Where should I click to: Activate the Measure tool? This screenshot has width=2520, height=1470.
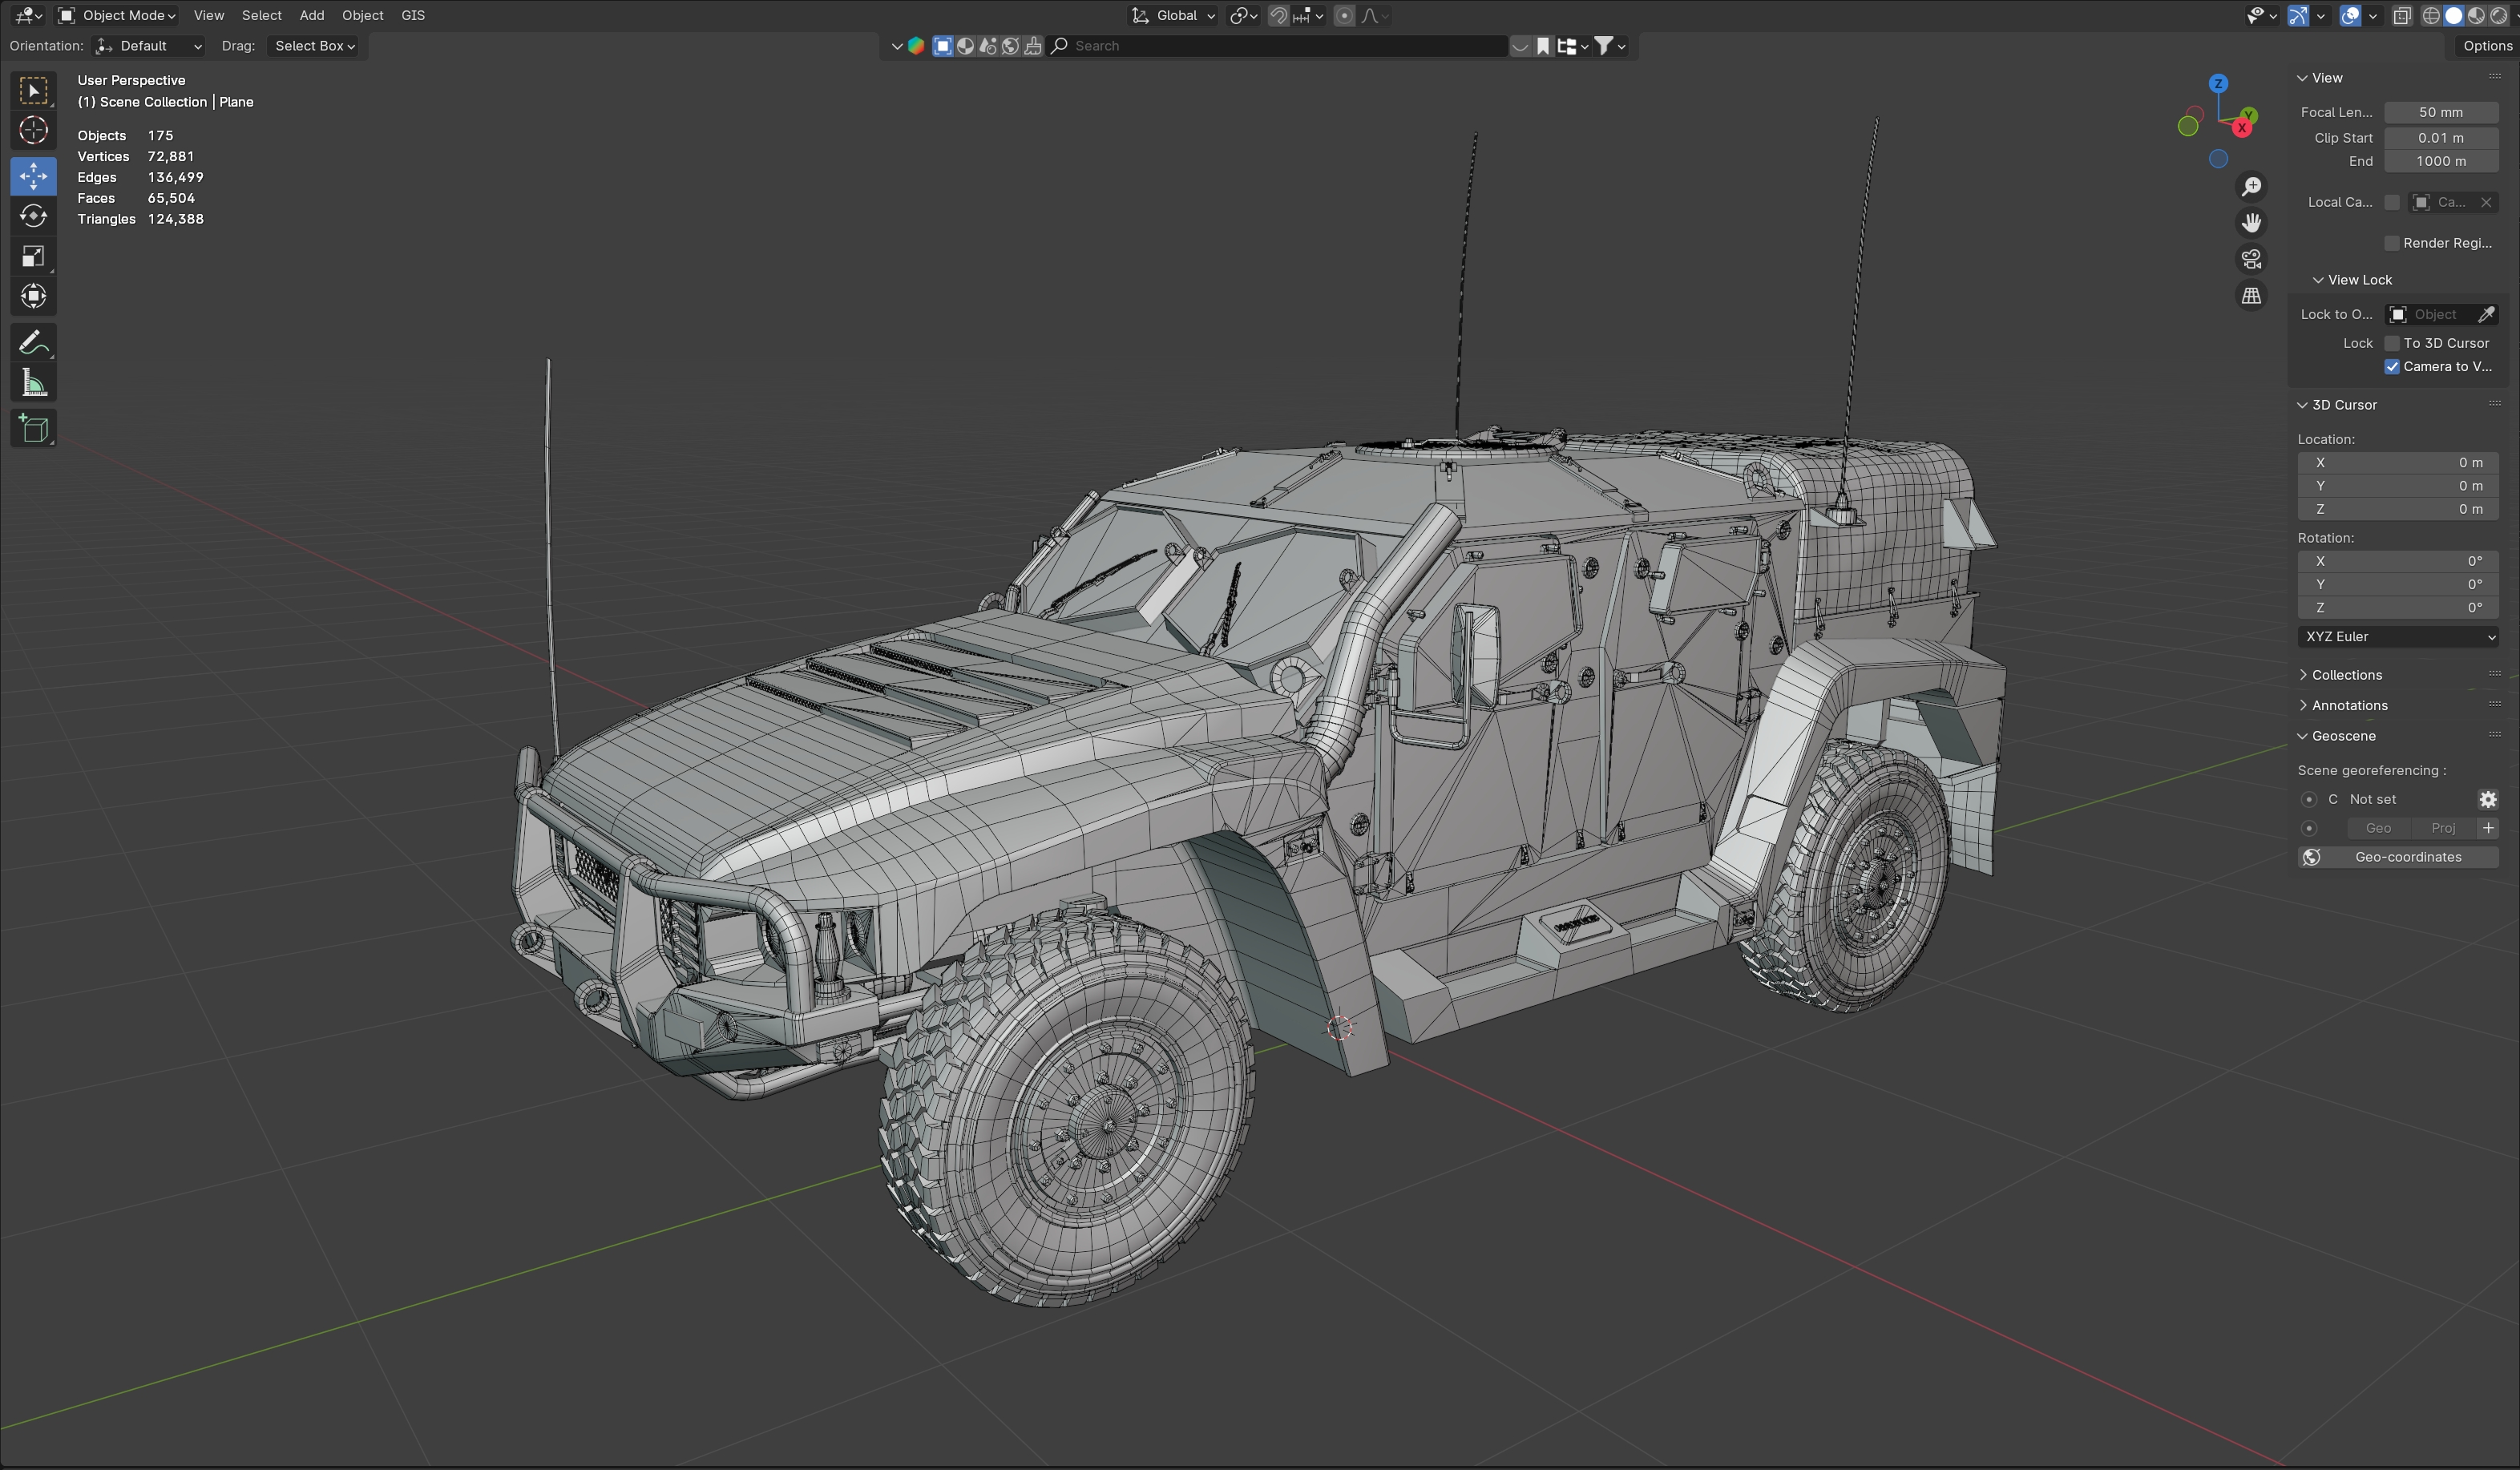coord(33,383)
